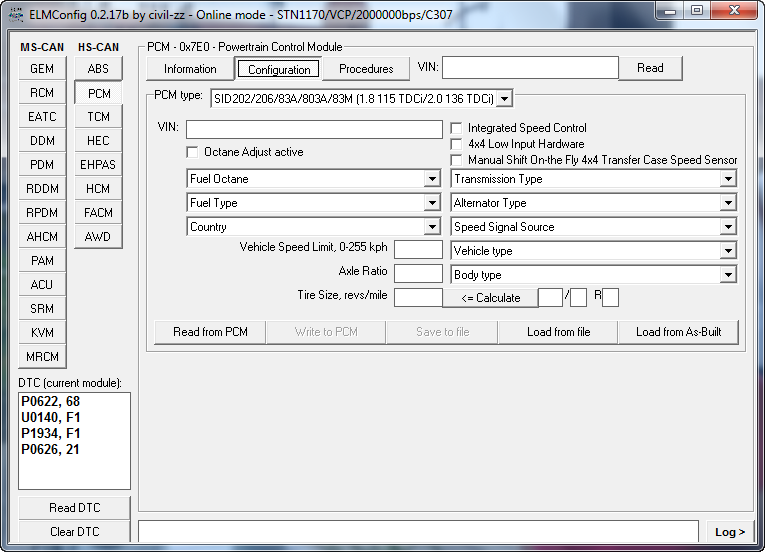Expand the Vehicle type dropdown

728,251
